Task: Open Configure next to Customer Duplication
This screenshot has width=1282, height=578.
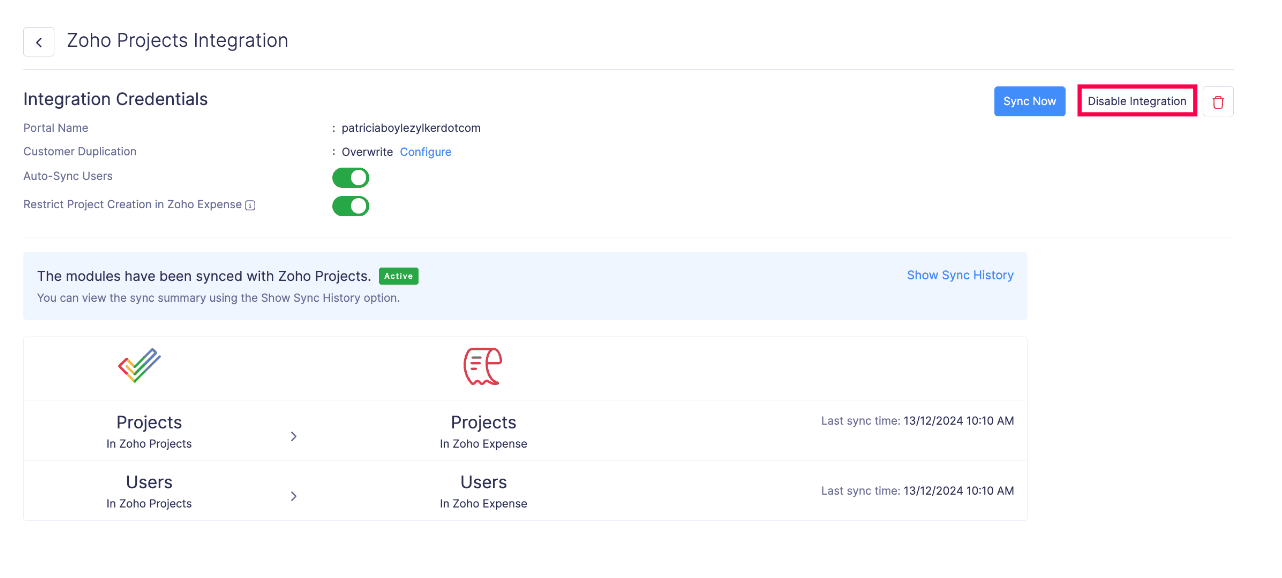Action: pos(425,151)
